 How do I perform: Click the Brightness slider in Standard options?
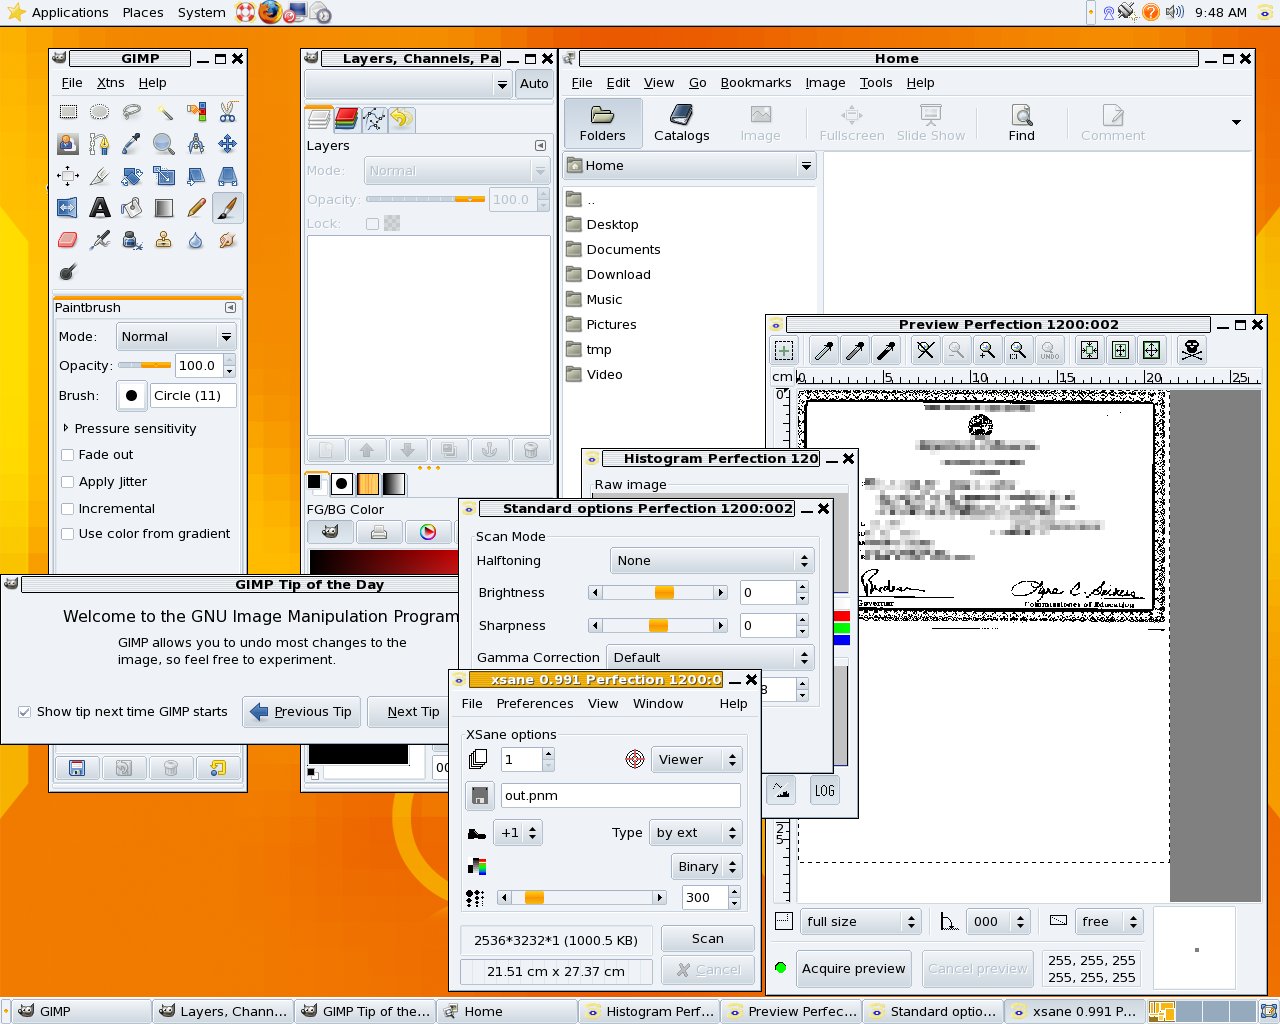coord(658,593)
